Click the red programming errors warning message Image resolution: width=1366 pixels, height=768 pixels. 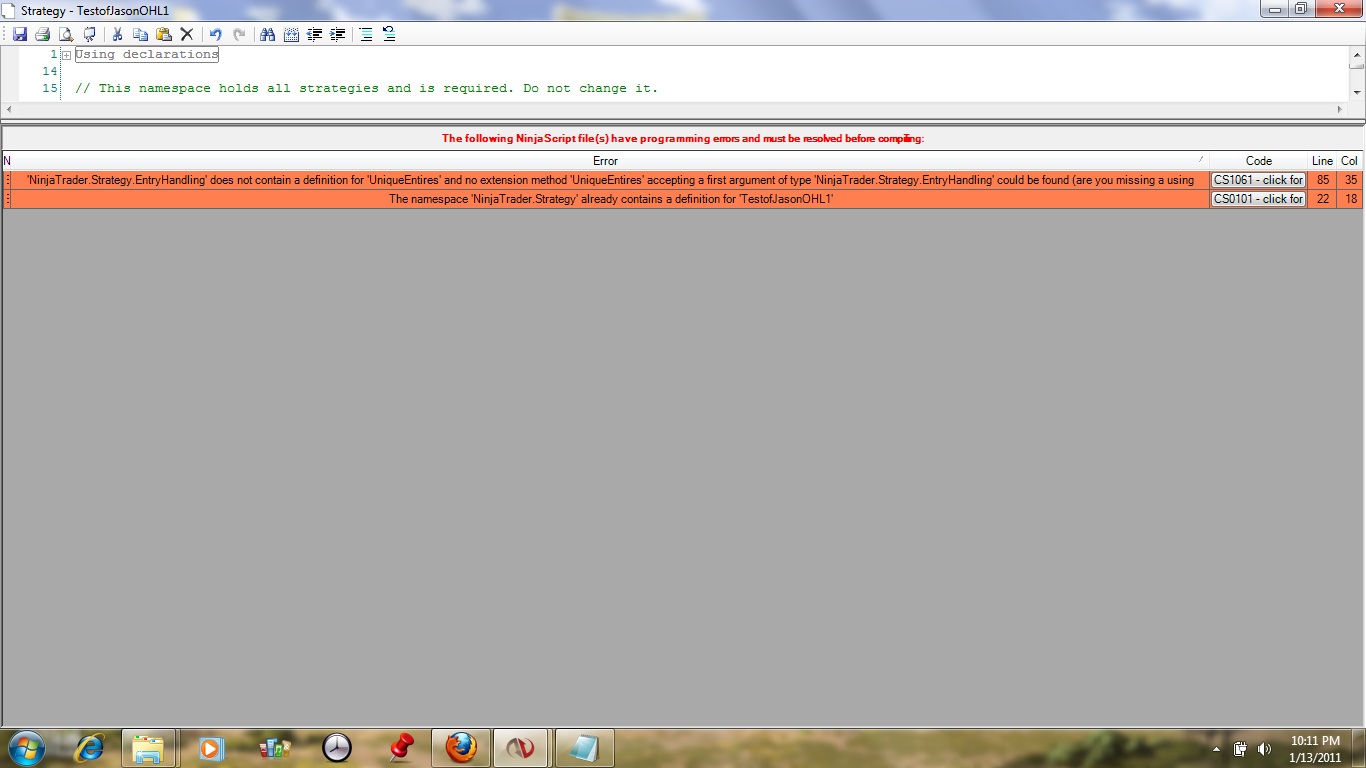click(x=683, y=139)
